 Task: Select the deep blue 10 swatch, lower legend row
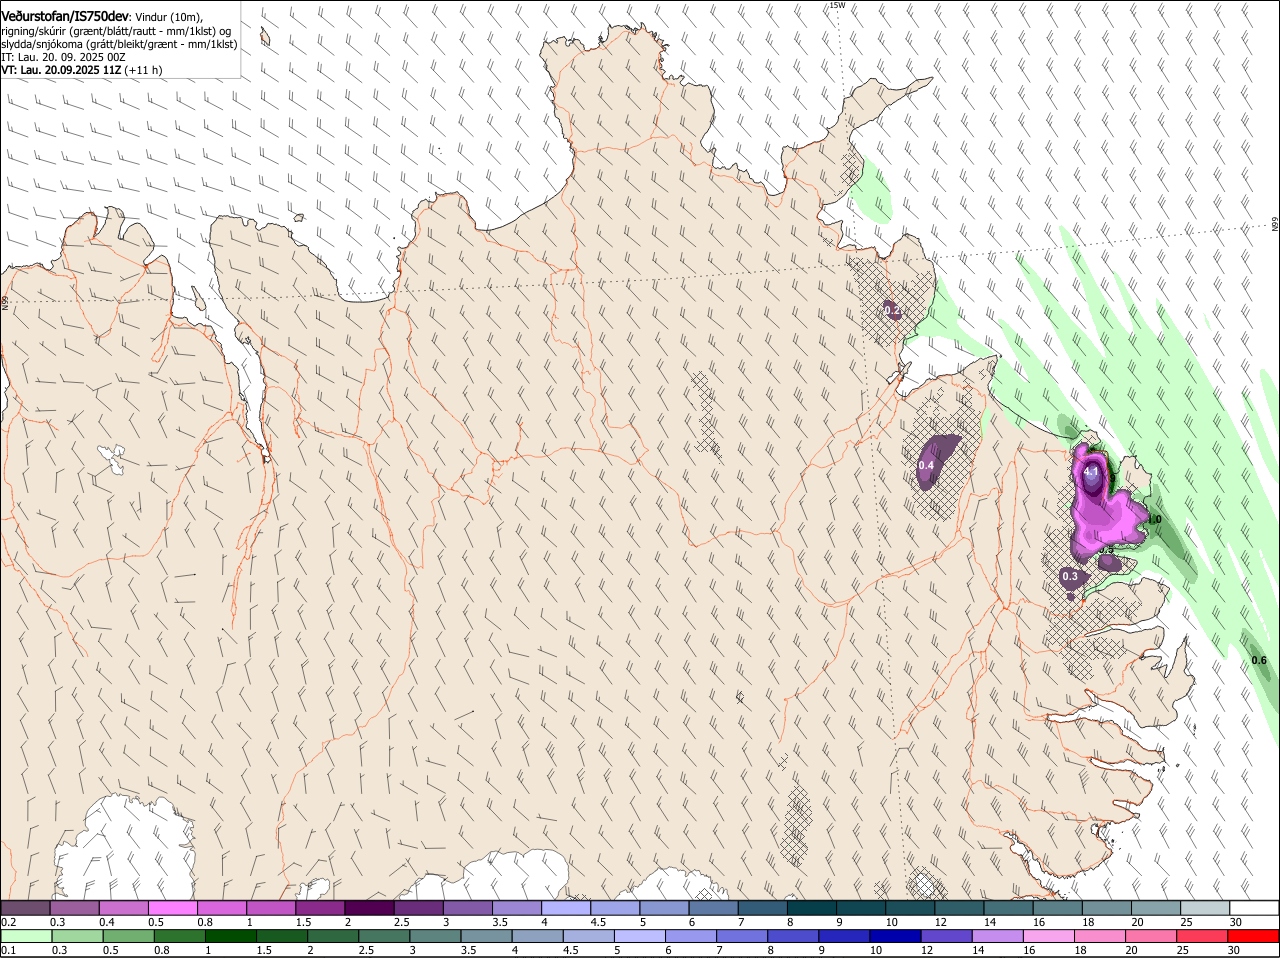pyautogui.click(x=895, y=936)
